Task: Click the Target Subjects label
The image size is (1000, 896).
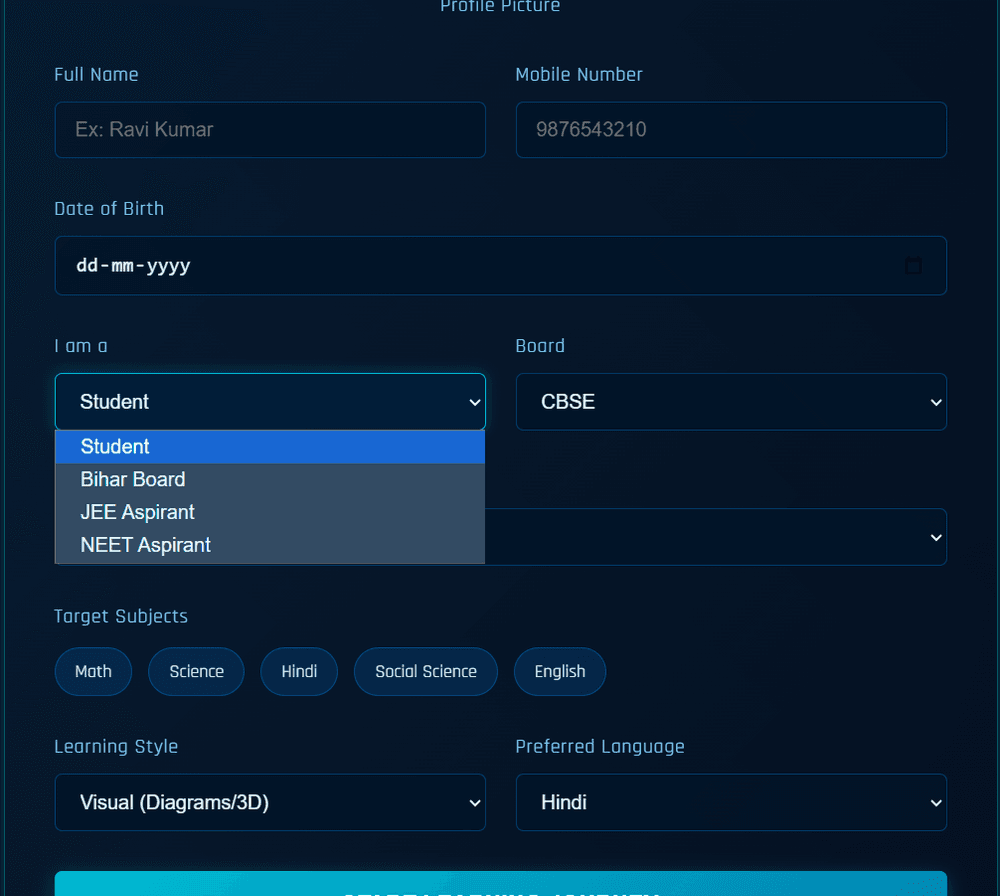Action: pos(121,616)
